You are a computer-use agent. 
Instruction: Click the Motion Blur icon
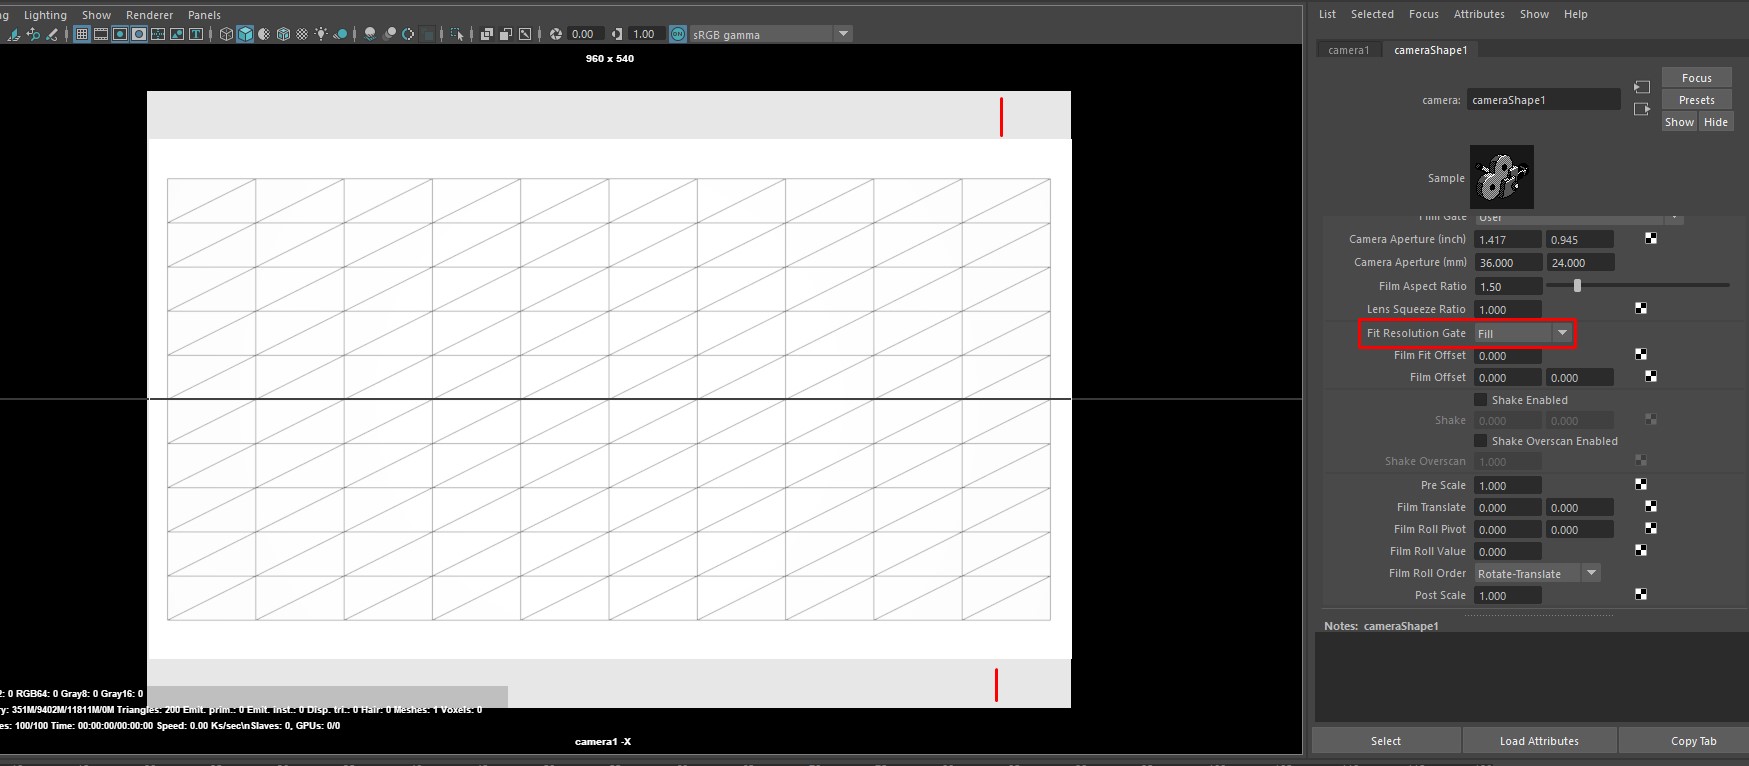click(389, 34)
